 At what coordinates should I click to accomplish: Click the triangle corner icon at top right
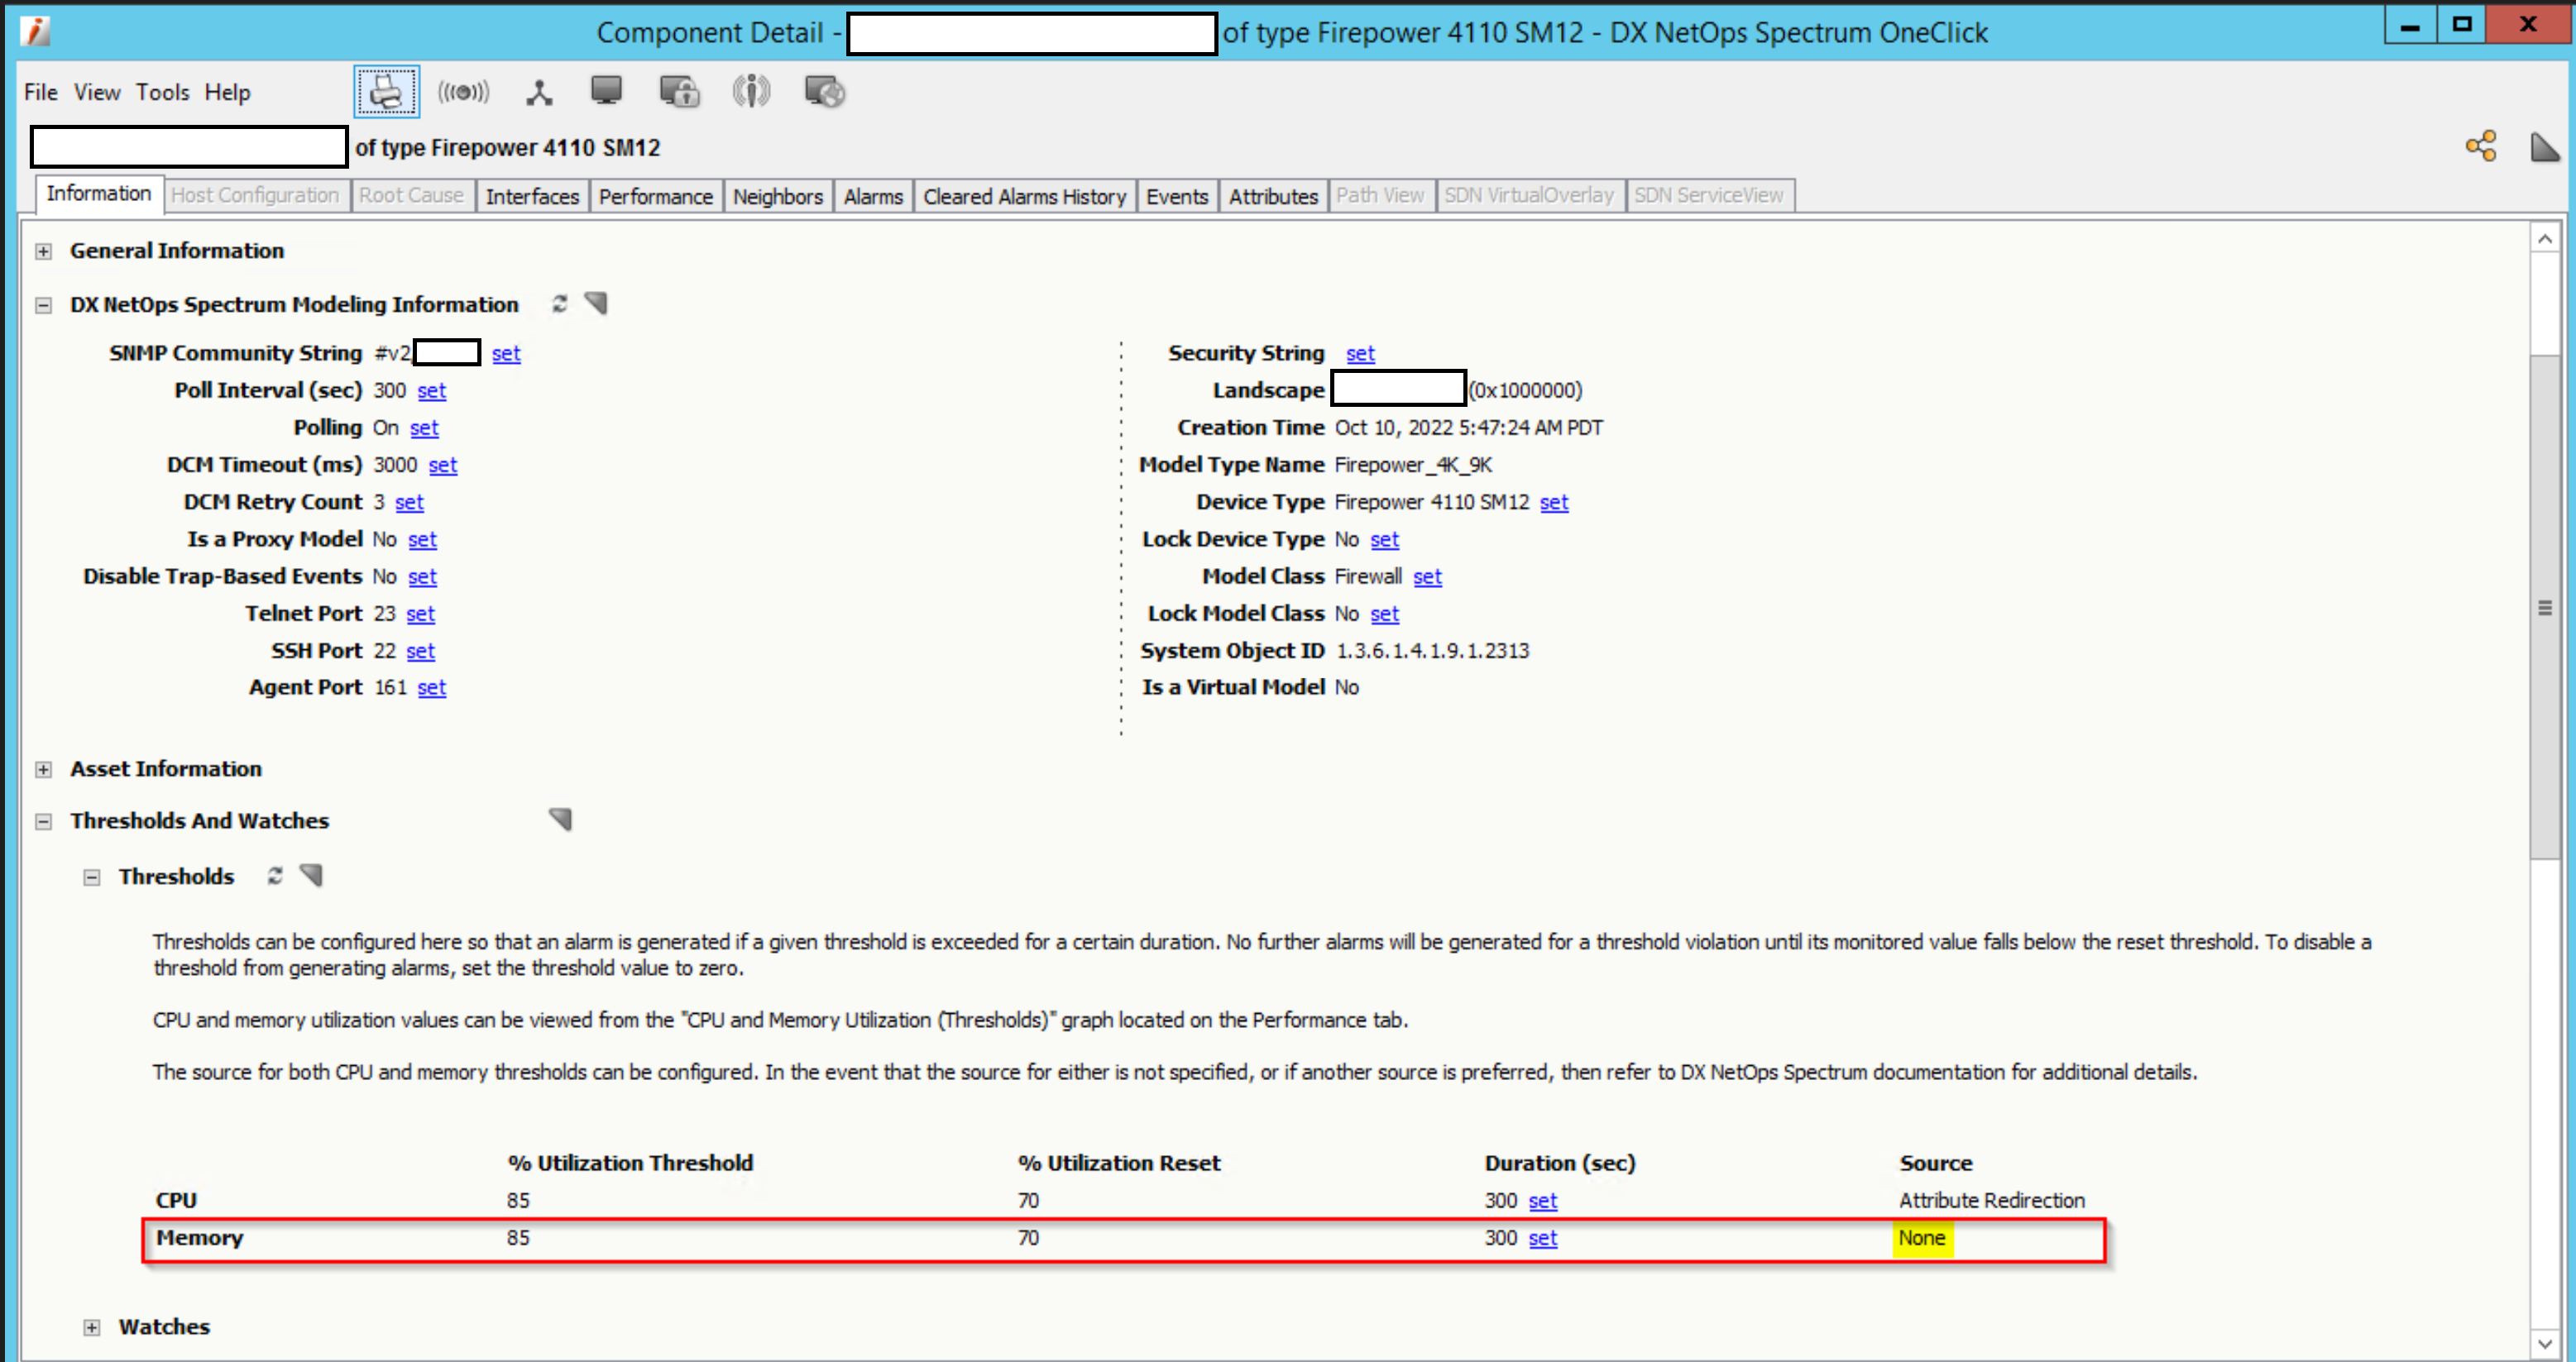point(2544,146)
